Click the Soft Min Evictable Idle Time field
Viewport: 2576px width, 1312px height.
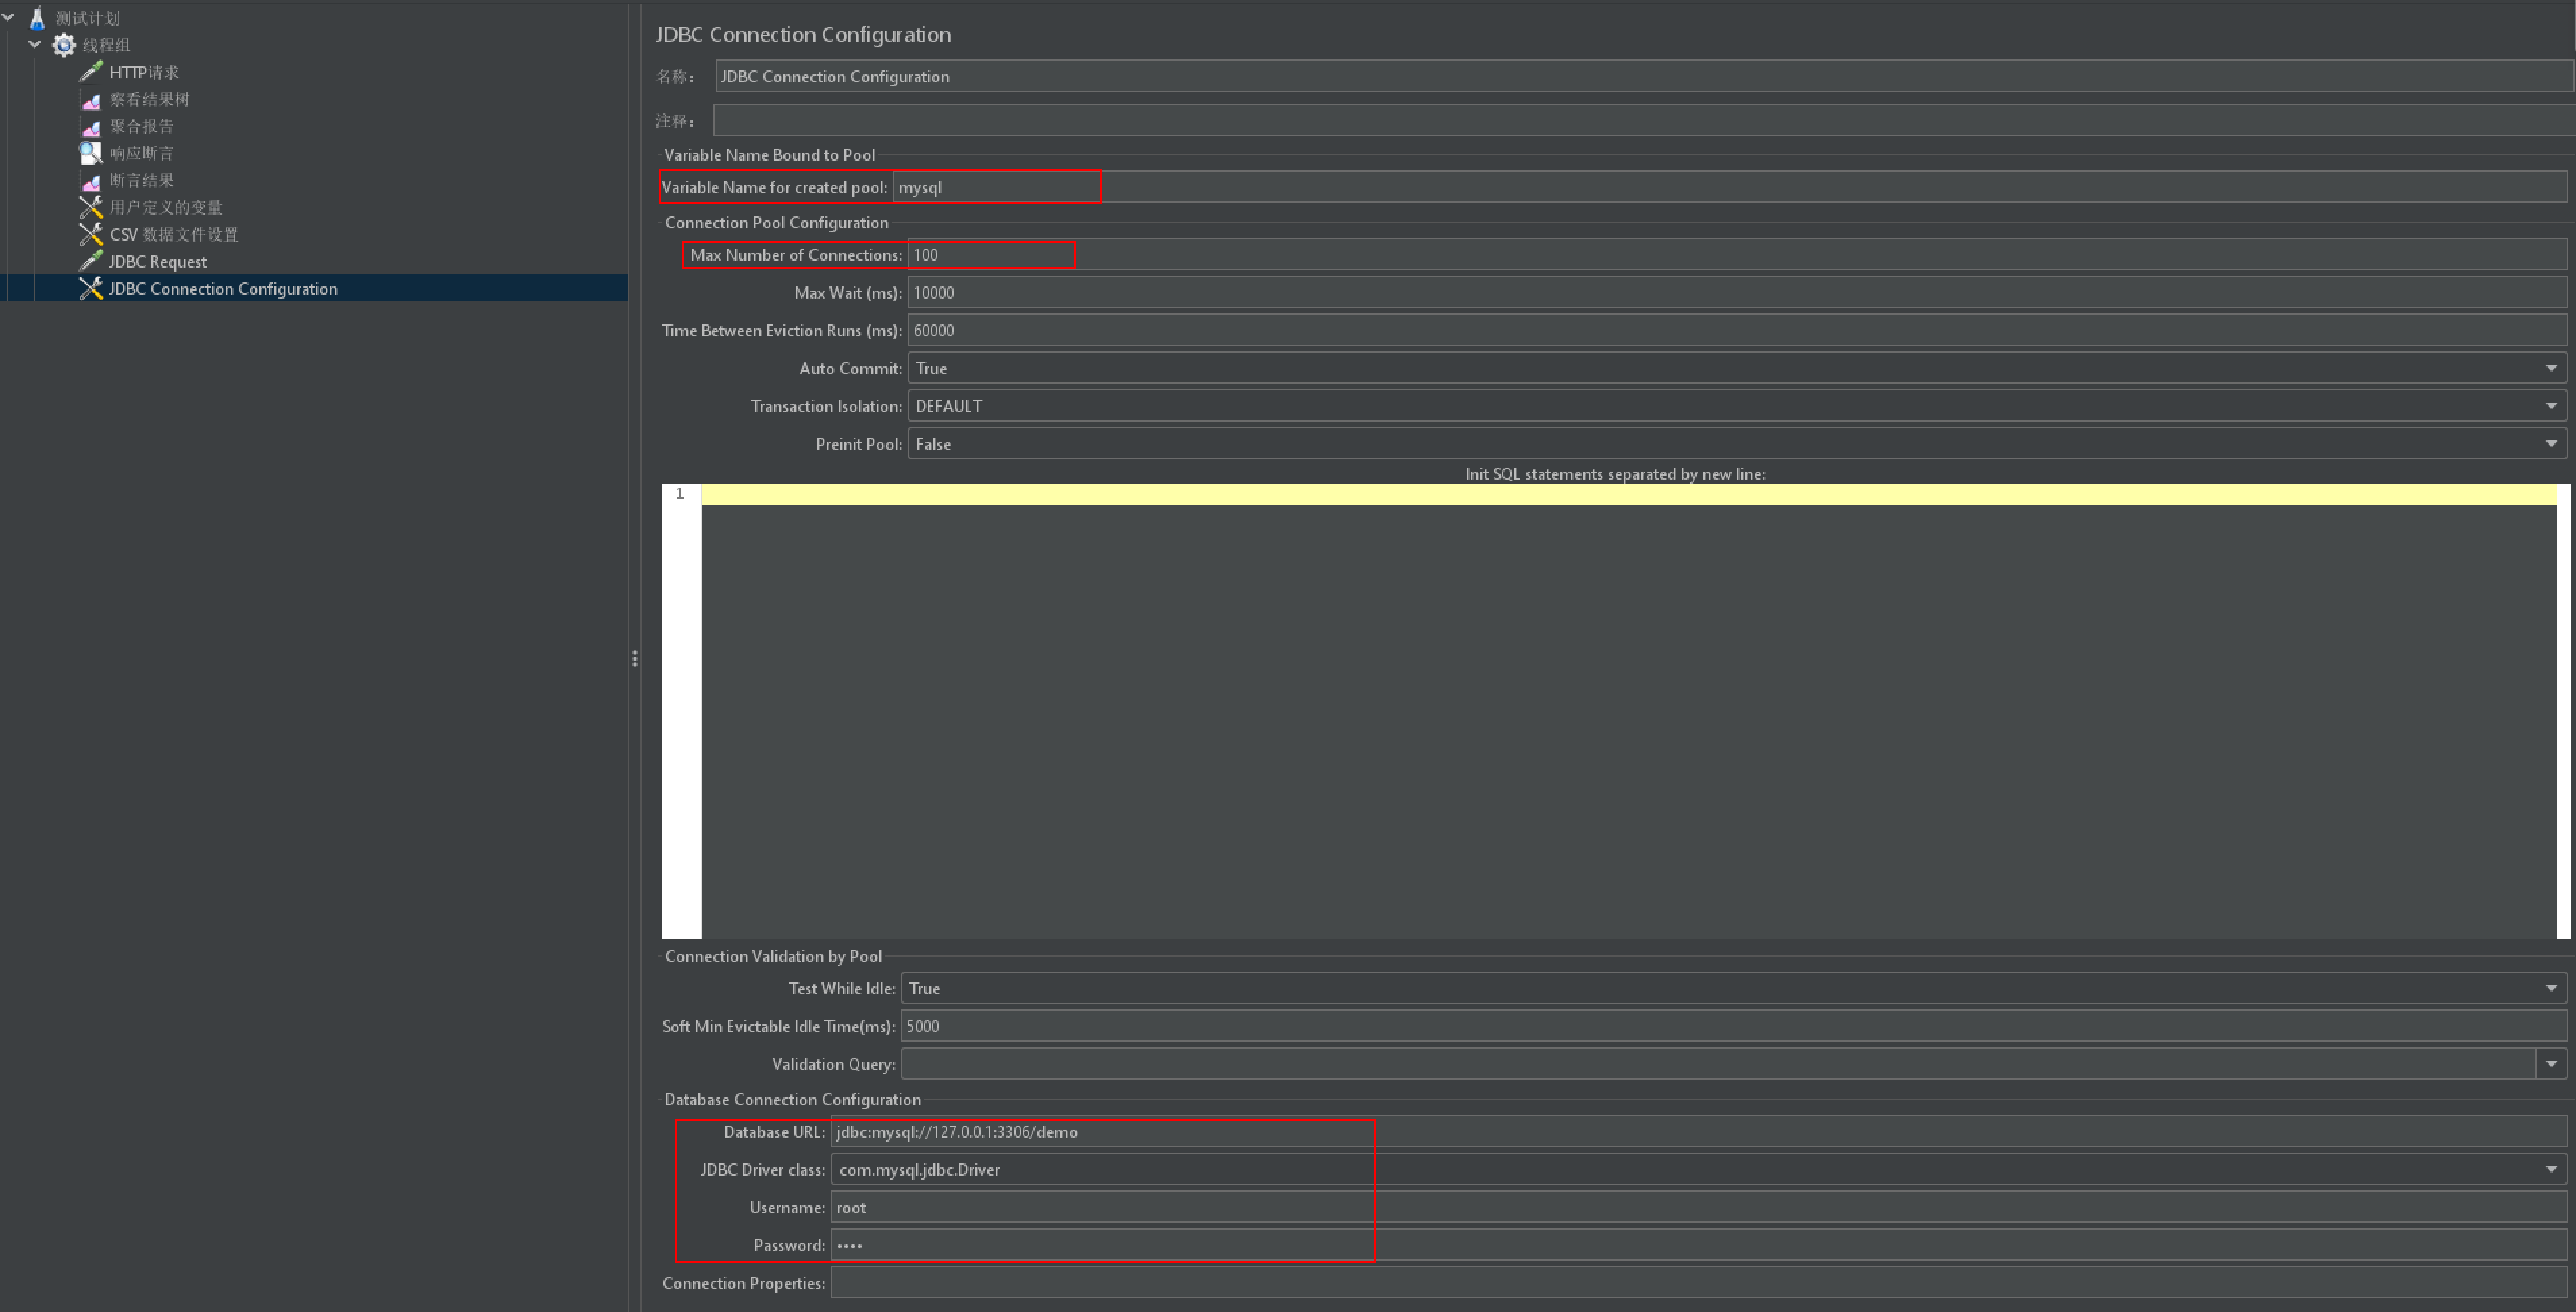coord(1733,1026)
